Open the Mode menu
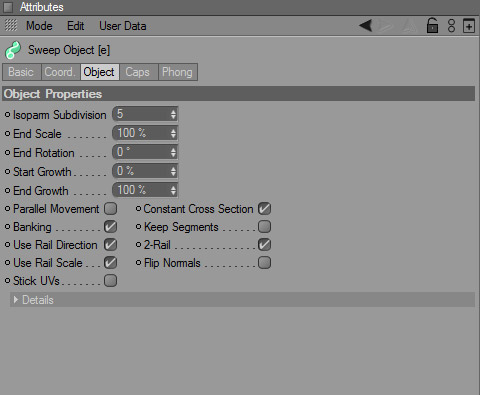This screenshot has height=395, width=480. [39, 26]
